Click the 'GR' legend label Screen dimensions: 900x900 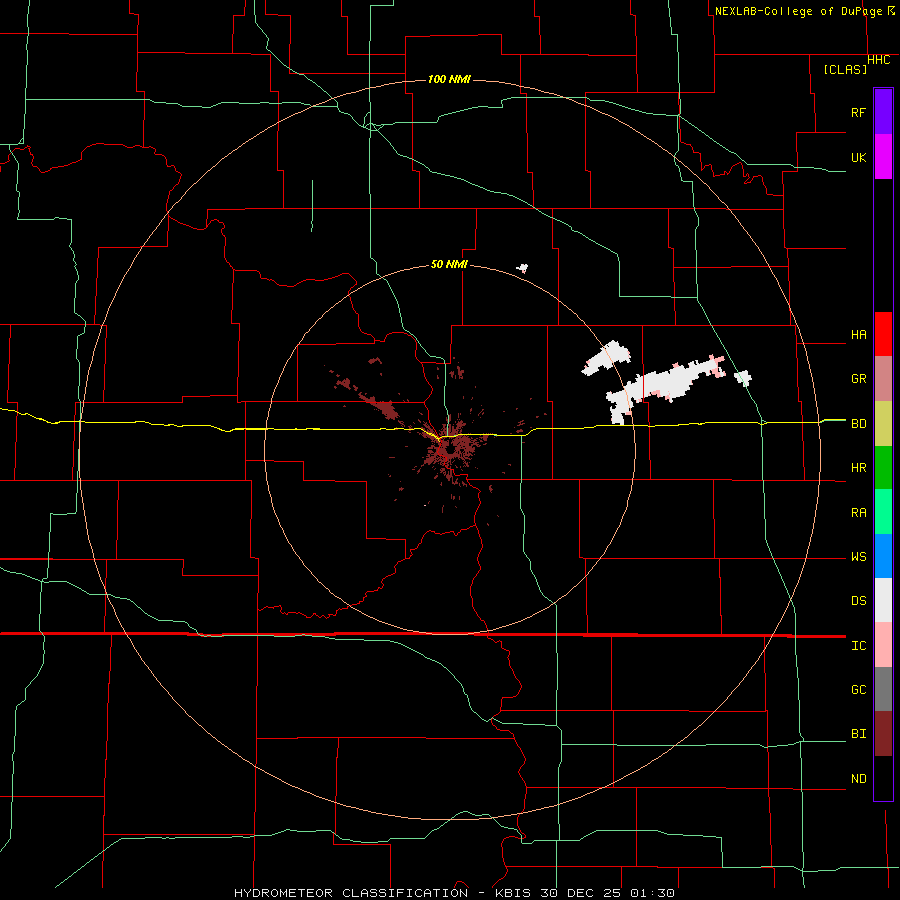pos(858,379)
